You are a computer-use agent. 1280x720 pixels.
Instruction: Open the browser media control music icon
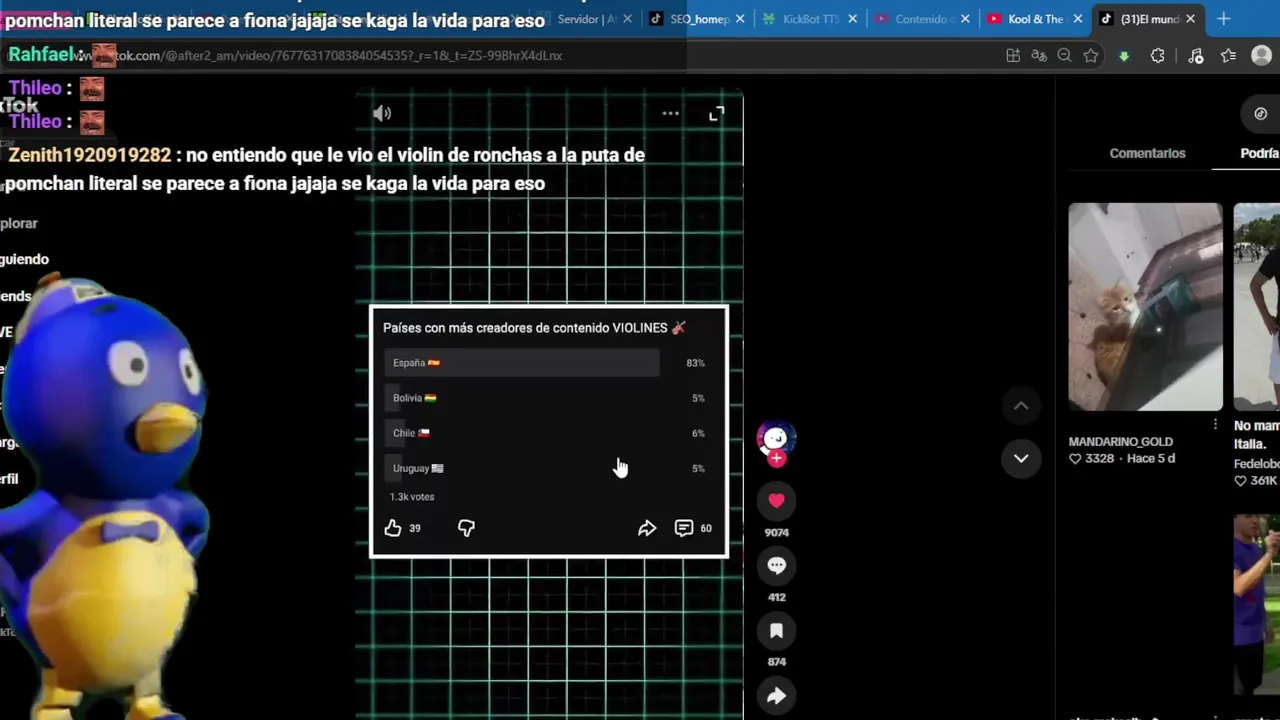point(1195,56)
